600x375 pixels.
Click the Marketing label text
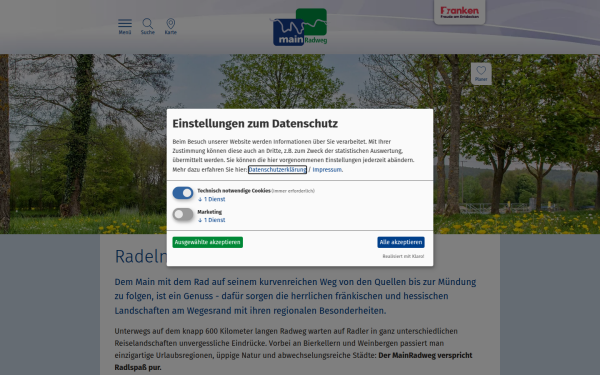pos(210,212)
